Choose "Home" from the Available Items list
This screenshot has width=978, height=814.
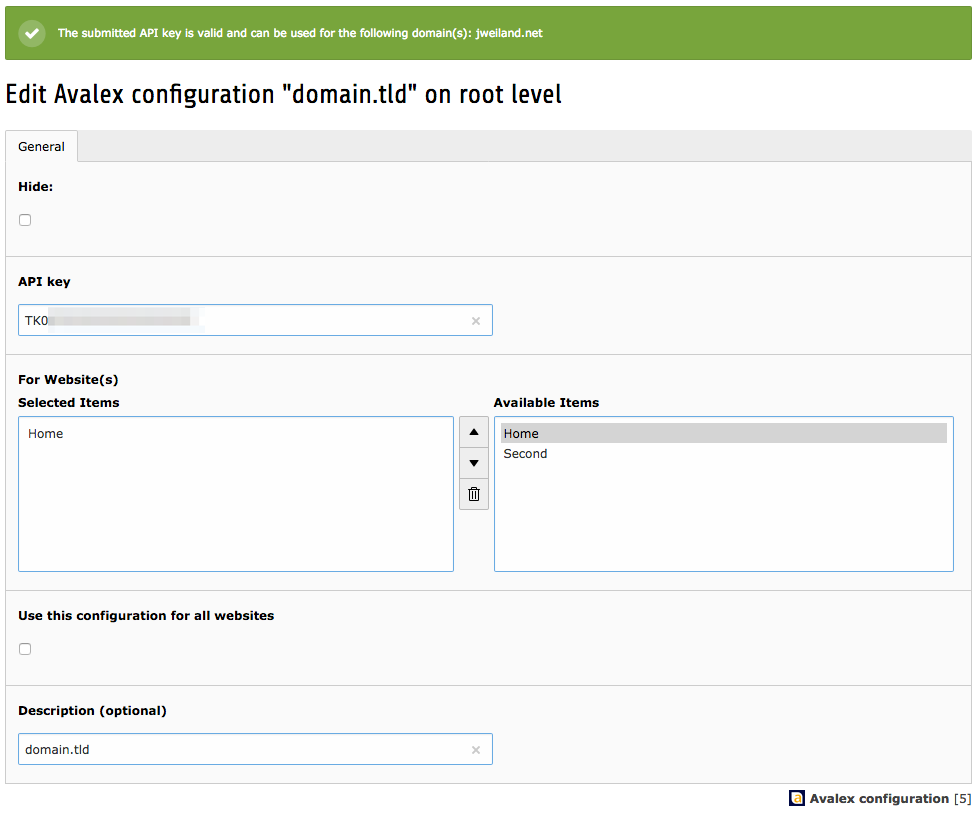[x=521, y=433]
